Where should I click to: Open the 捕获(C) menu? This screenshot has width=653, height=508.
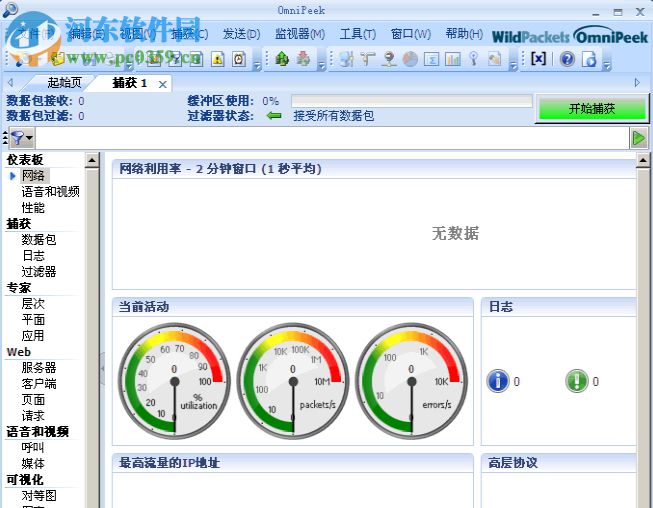coord(189,34)
